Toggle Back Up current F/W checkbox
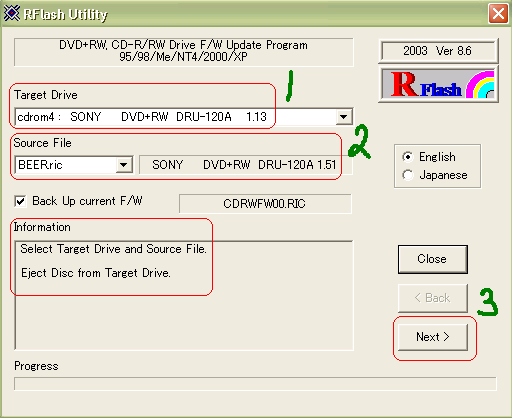 click(21, 201)
